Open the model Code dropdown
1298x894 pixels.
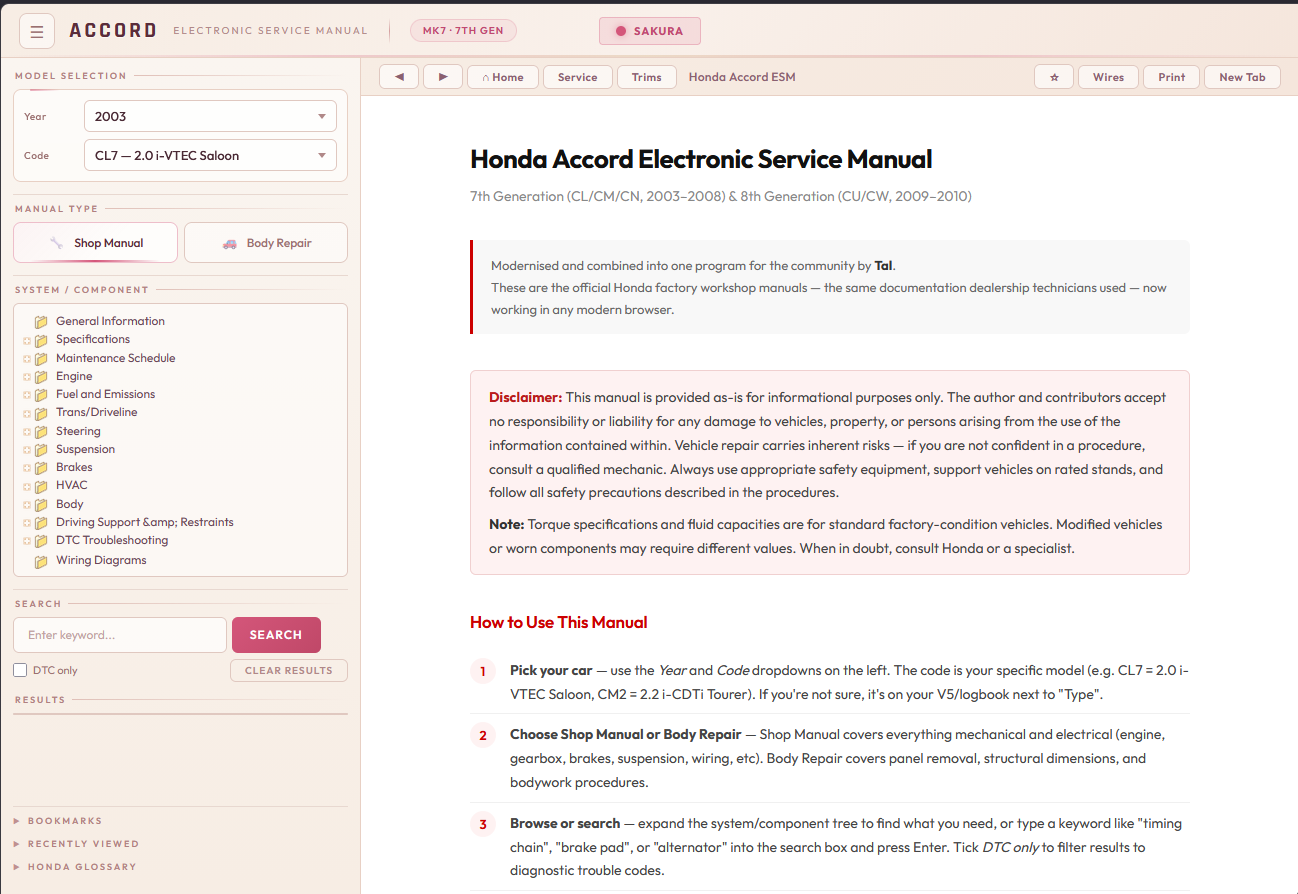[x=210, y=156]
